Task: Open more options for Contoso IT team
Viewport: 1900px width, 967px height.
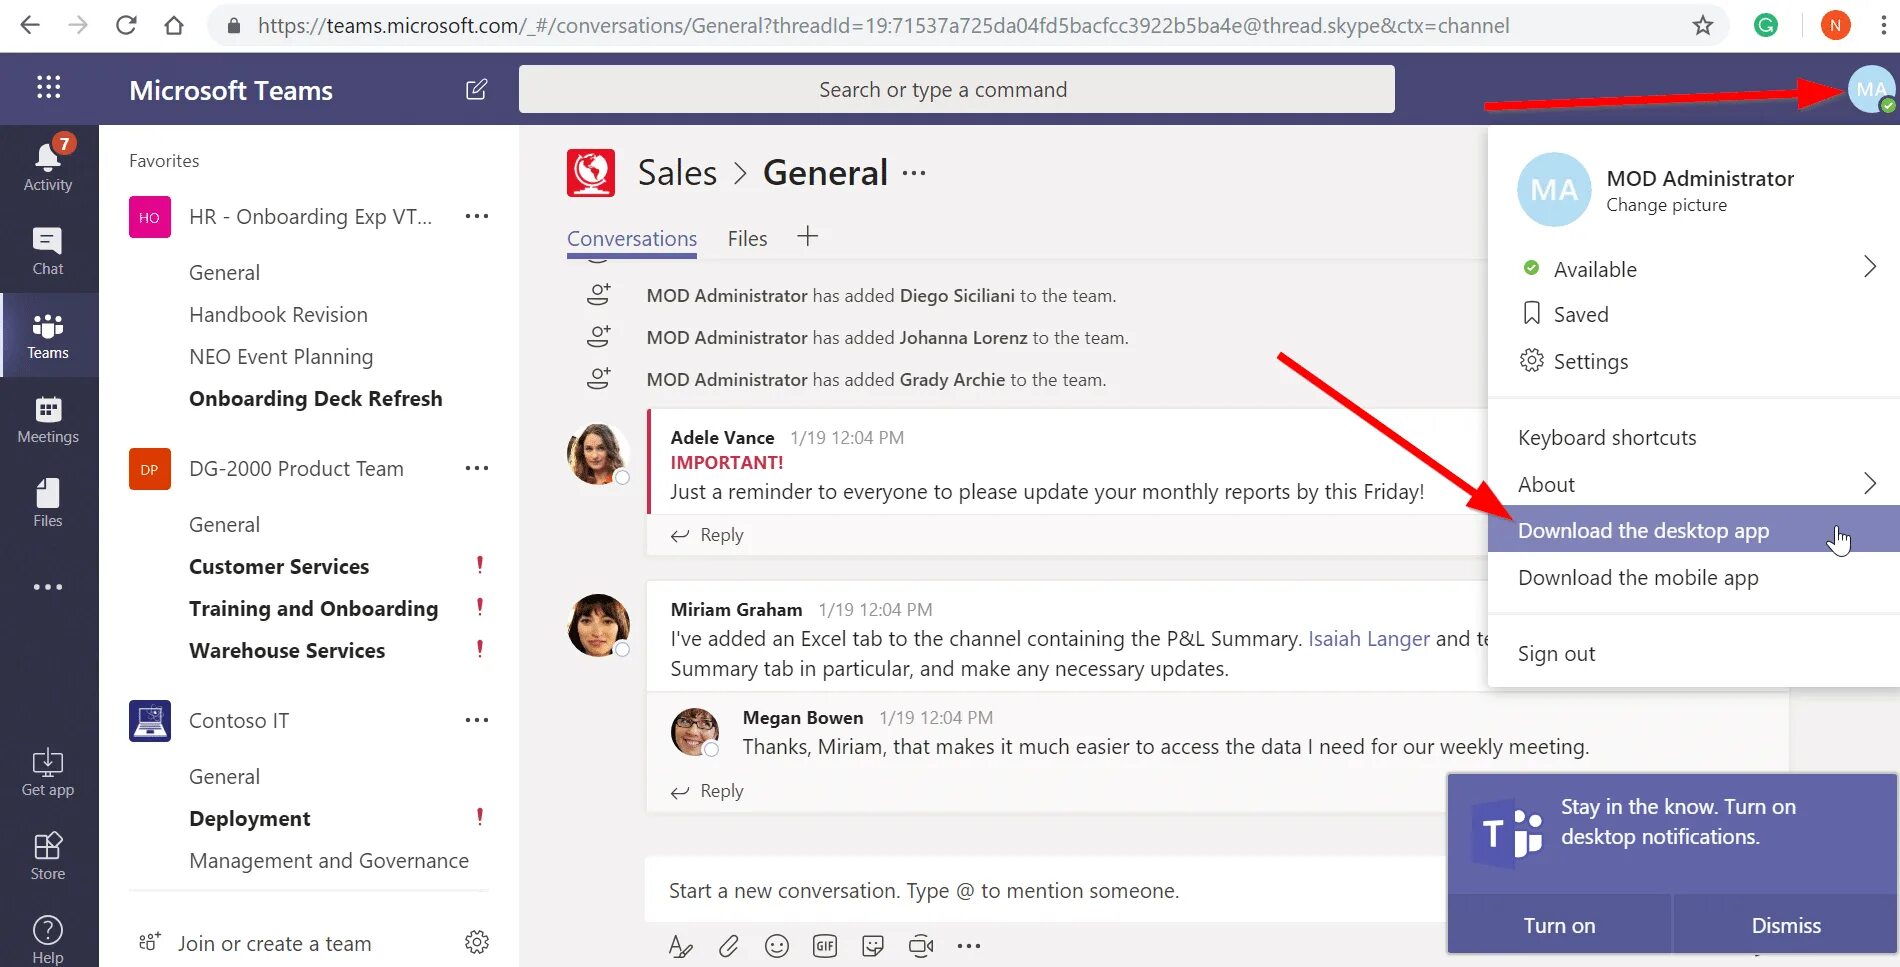Action: 477,720
